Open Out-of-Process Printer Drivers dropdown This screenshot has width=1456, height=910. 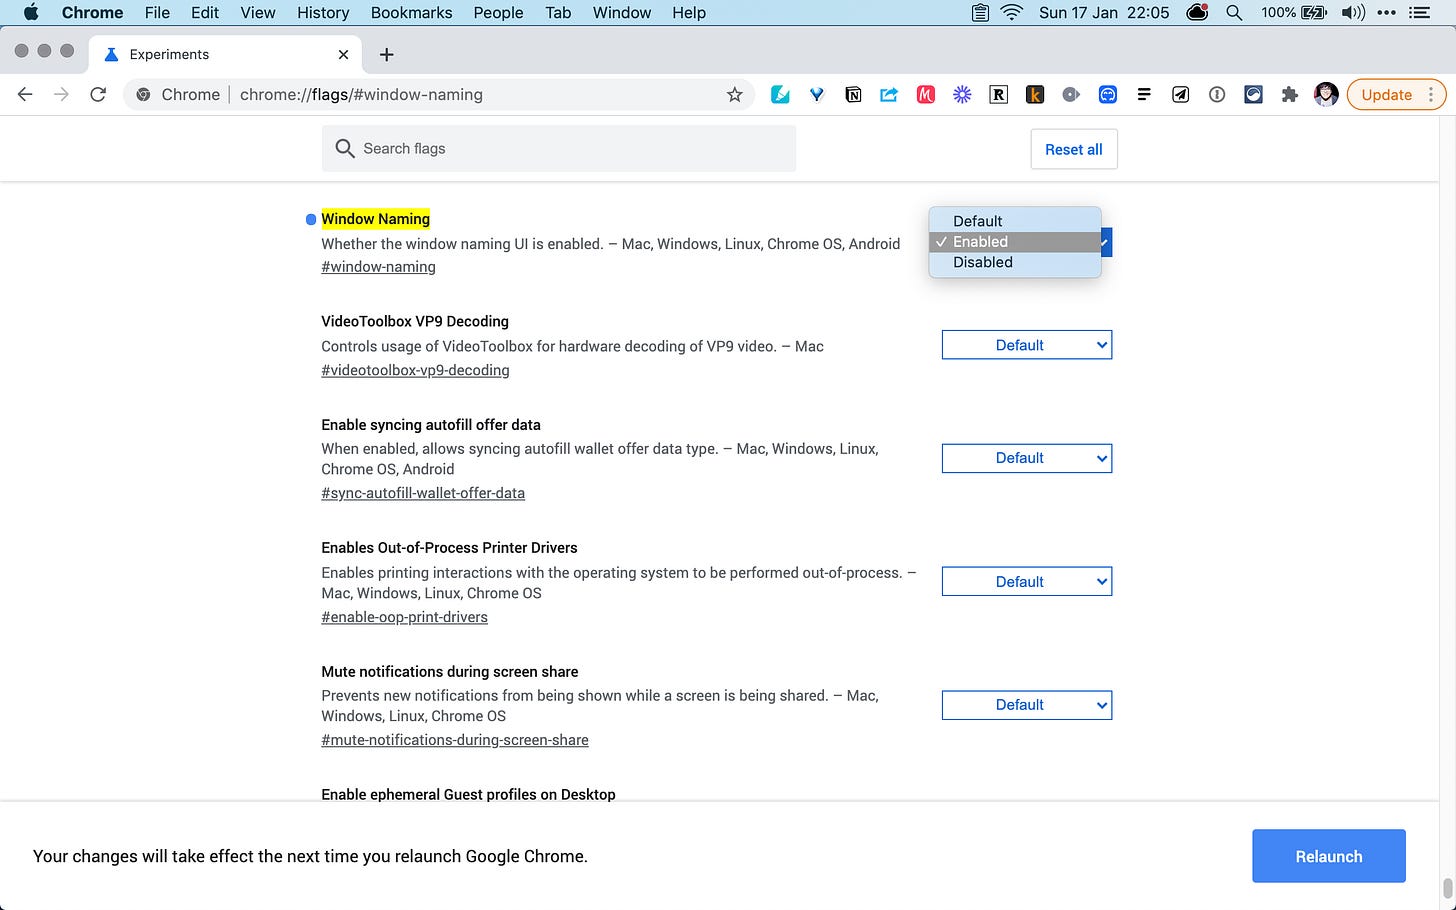[x=1027, y=582]
